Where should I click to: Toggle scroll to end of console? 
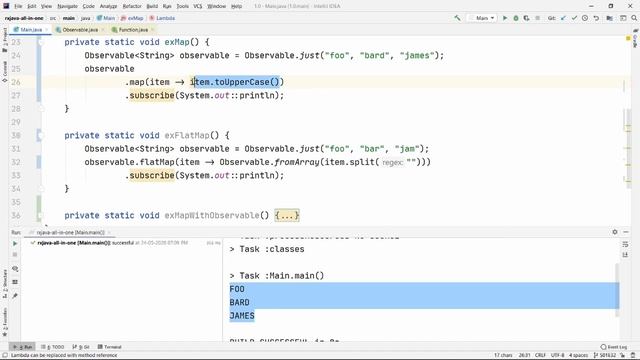pos(625,255)
